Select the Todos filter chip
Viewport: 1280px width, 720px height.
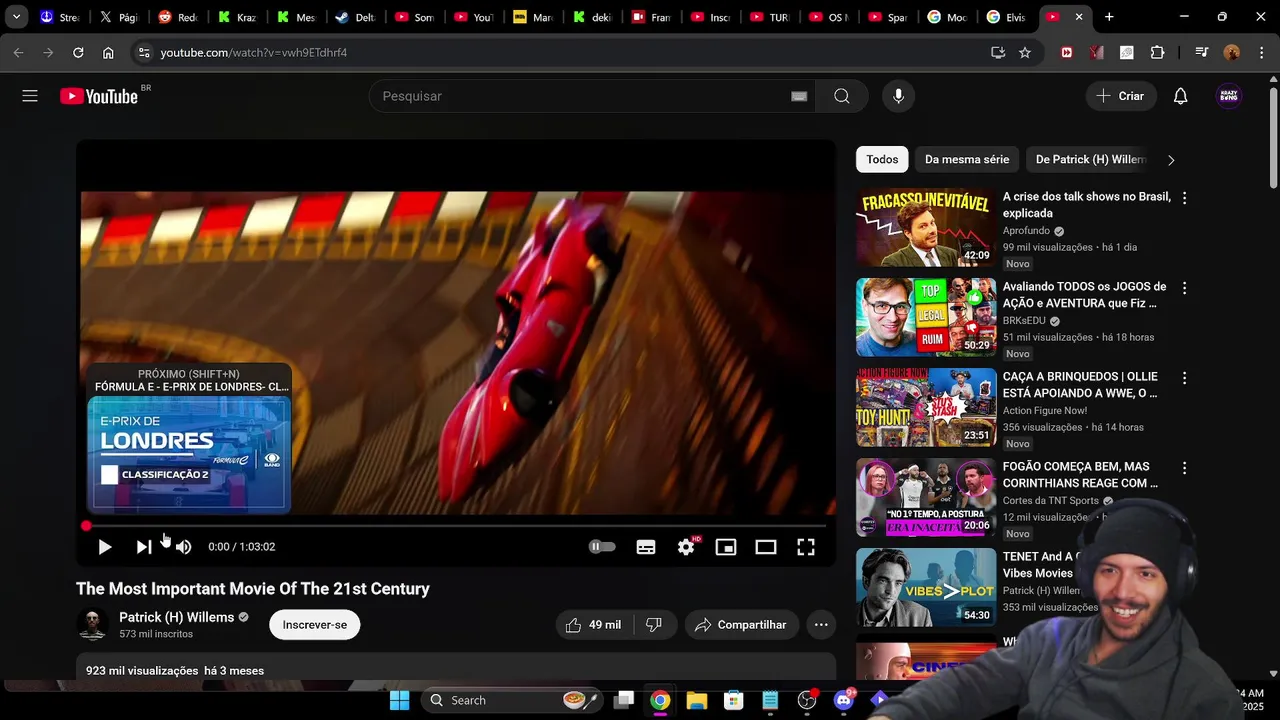pyautogui.click(x=882, y=159)
